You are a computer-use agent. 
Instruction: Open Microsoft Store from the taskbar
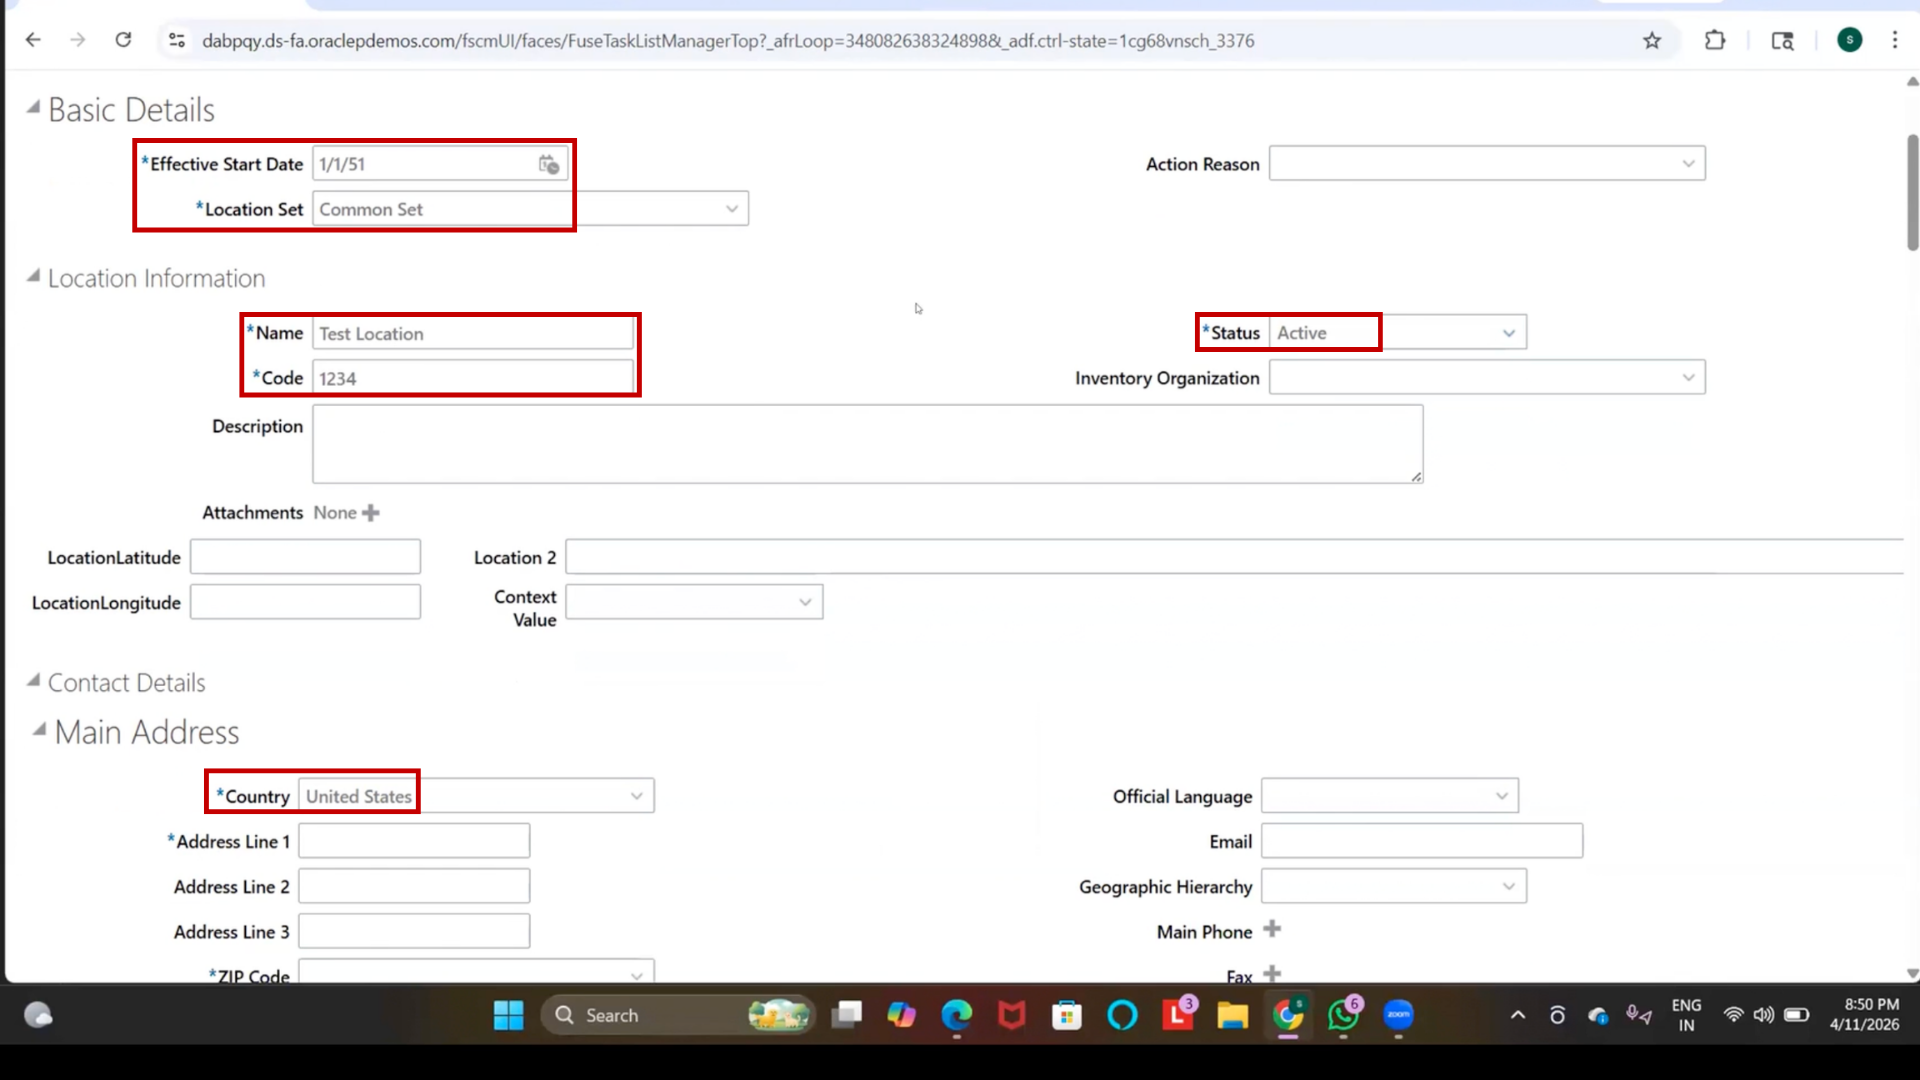(x=1067, y=1015)
